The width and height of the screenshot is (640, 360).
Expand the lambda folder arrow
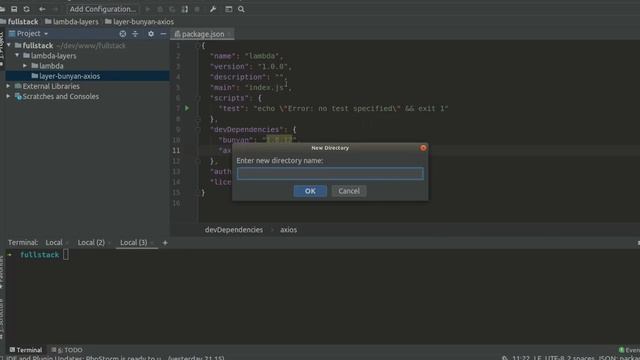coord(25,66)
